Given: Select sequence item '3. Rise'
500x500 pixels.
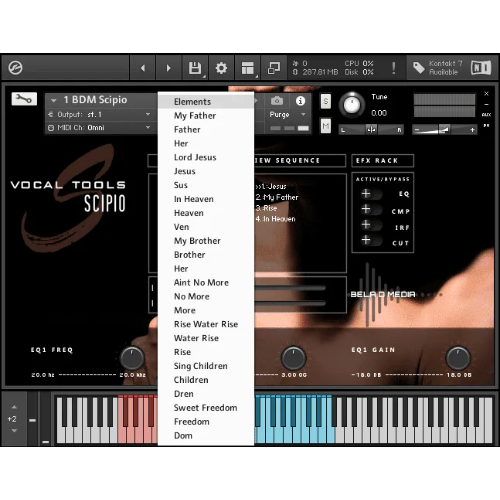Looking at the screenshot, I should (x=266, y=208).
